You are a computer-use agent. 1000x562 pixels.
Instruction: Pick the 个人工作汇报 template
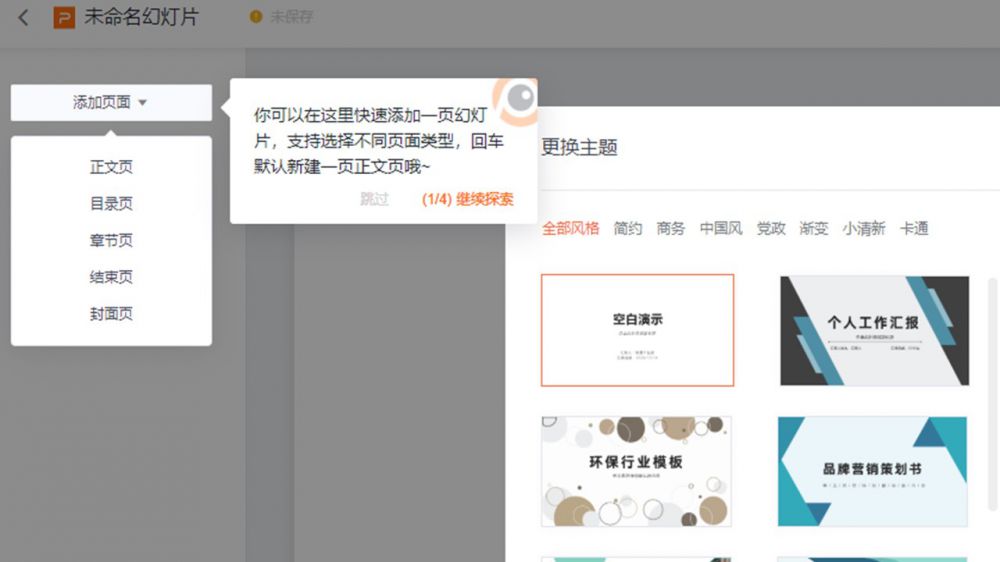pyautogui.click(x=874, y=331)
